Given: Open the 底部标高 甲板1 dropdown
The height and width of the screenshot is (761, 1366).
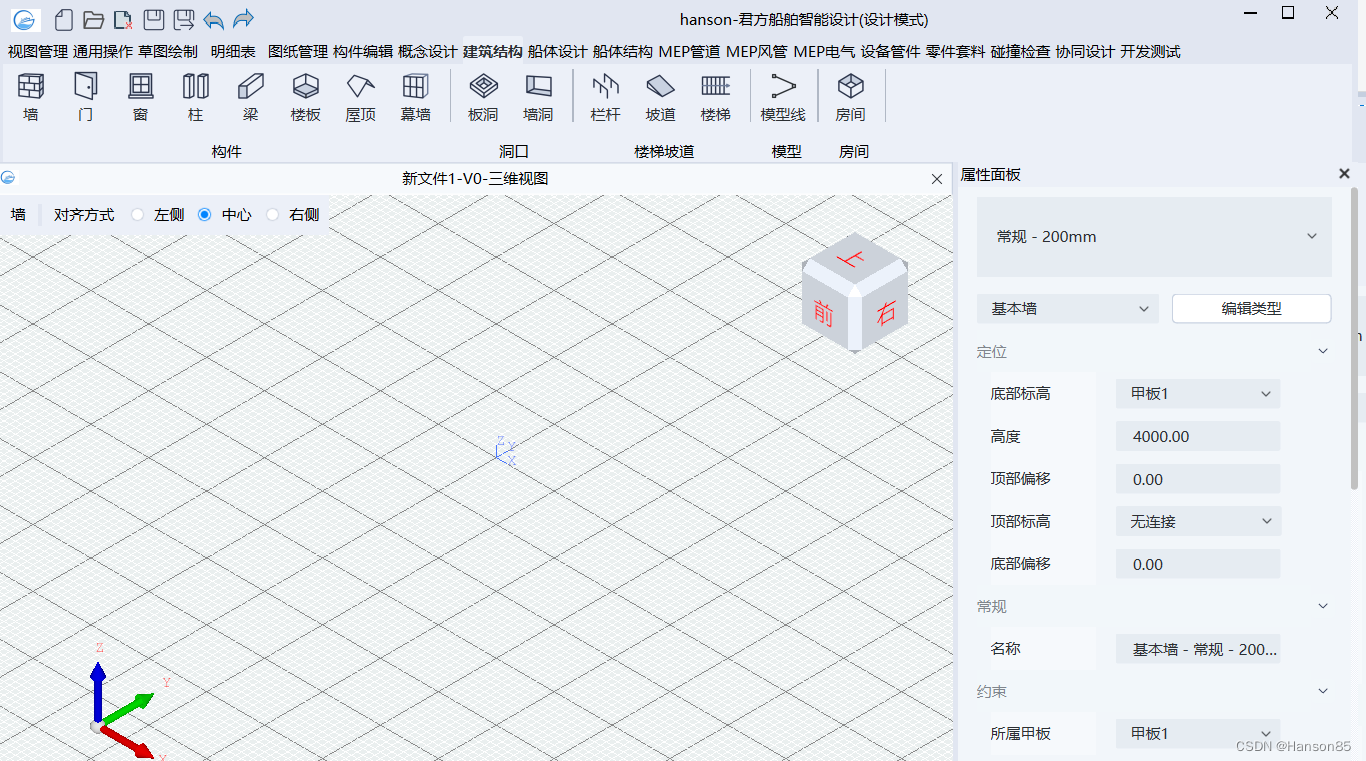Looking at the screenshot, I should (1198, 394).
